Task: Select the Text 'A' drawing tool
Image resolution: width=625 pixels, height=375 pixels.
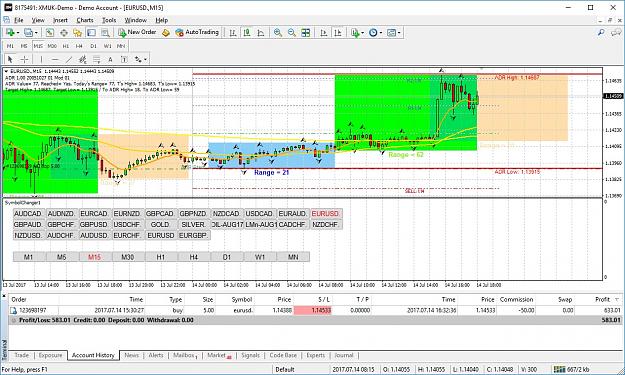Action: click(x=110, y=59)
